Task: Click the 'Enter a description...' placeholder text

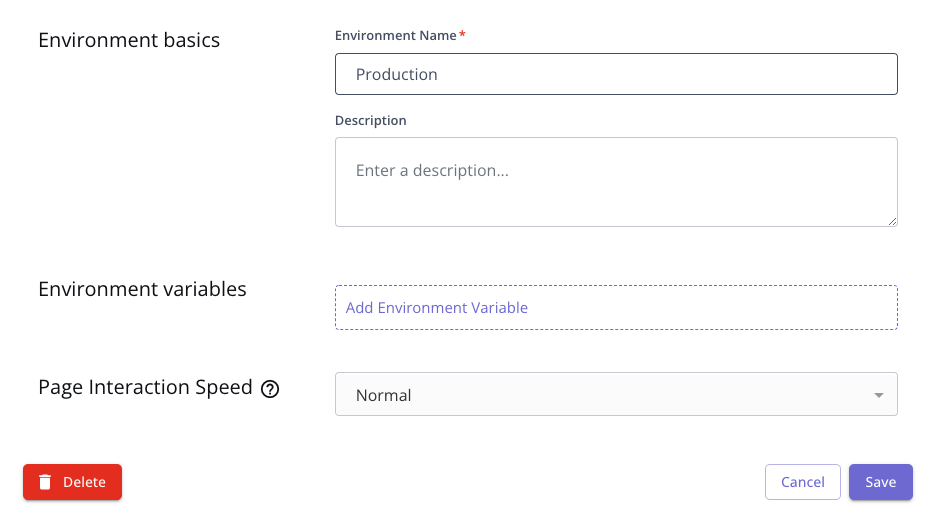Action: coord(432,171)
